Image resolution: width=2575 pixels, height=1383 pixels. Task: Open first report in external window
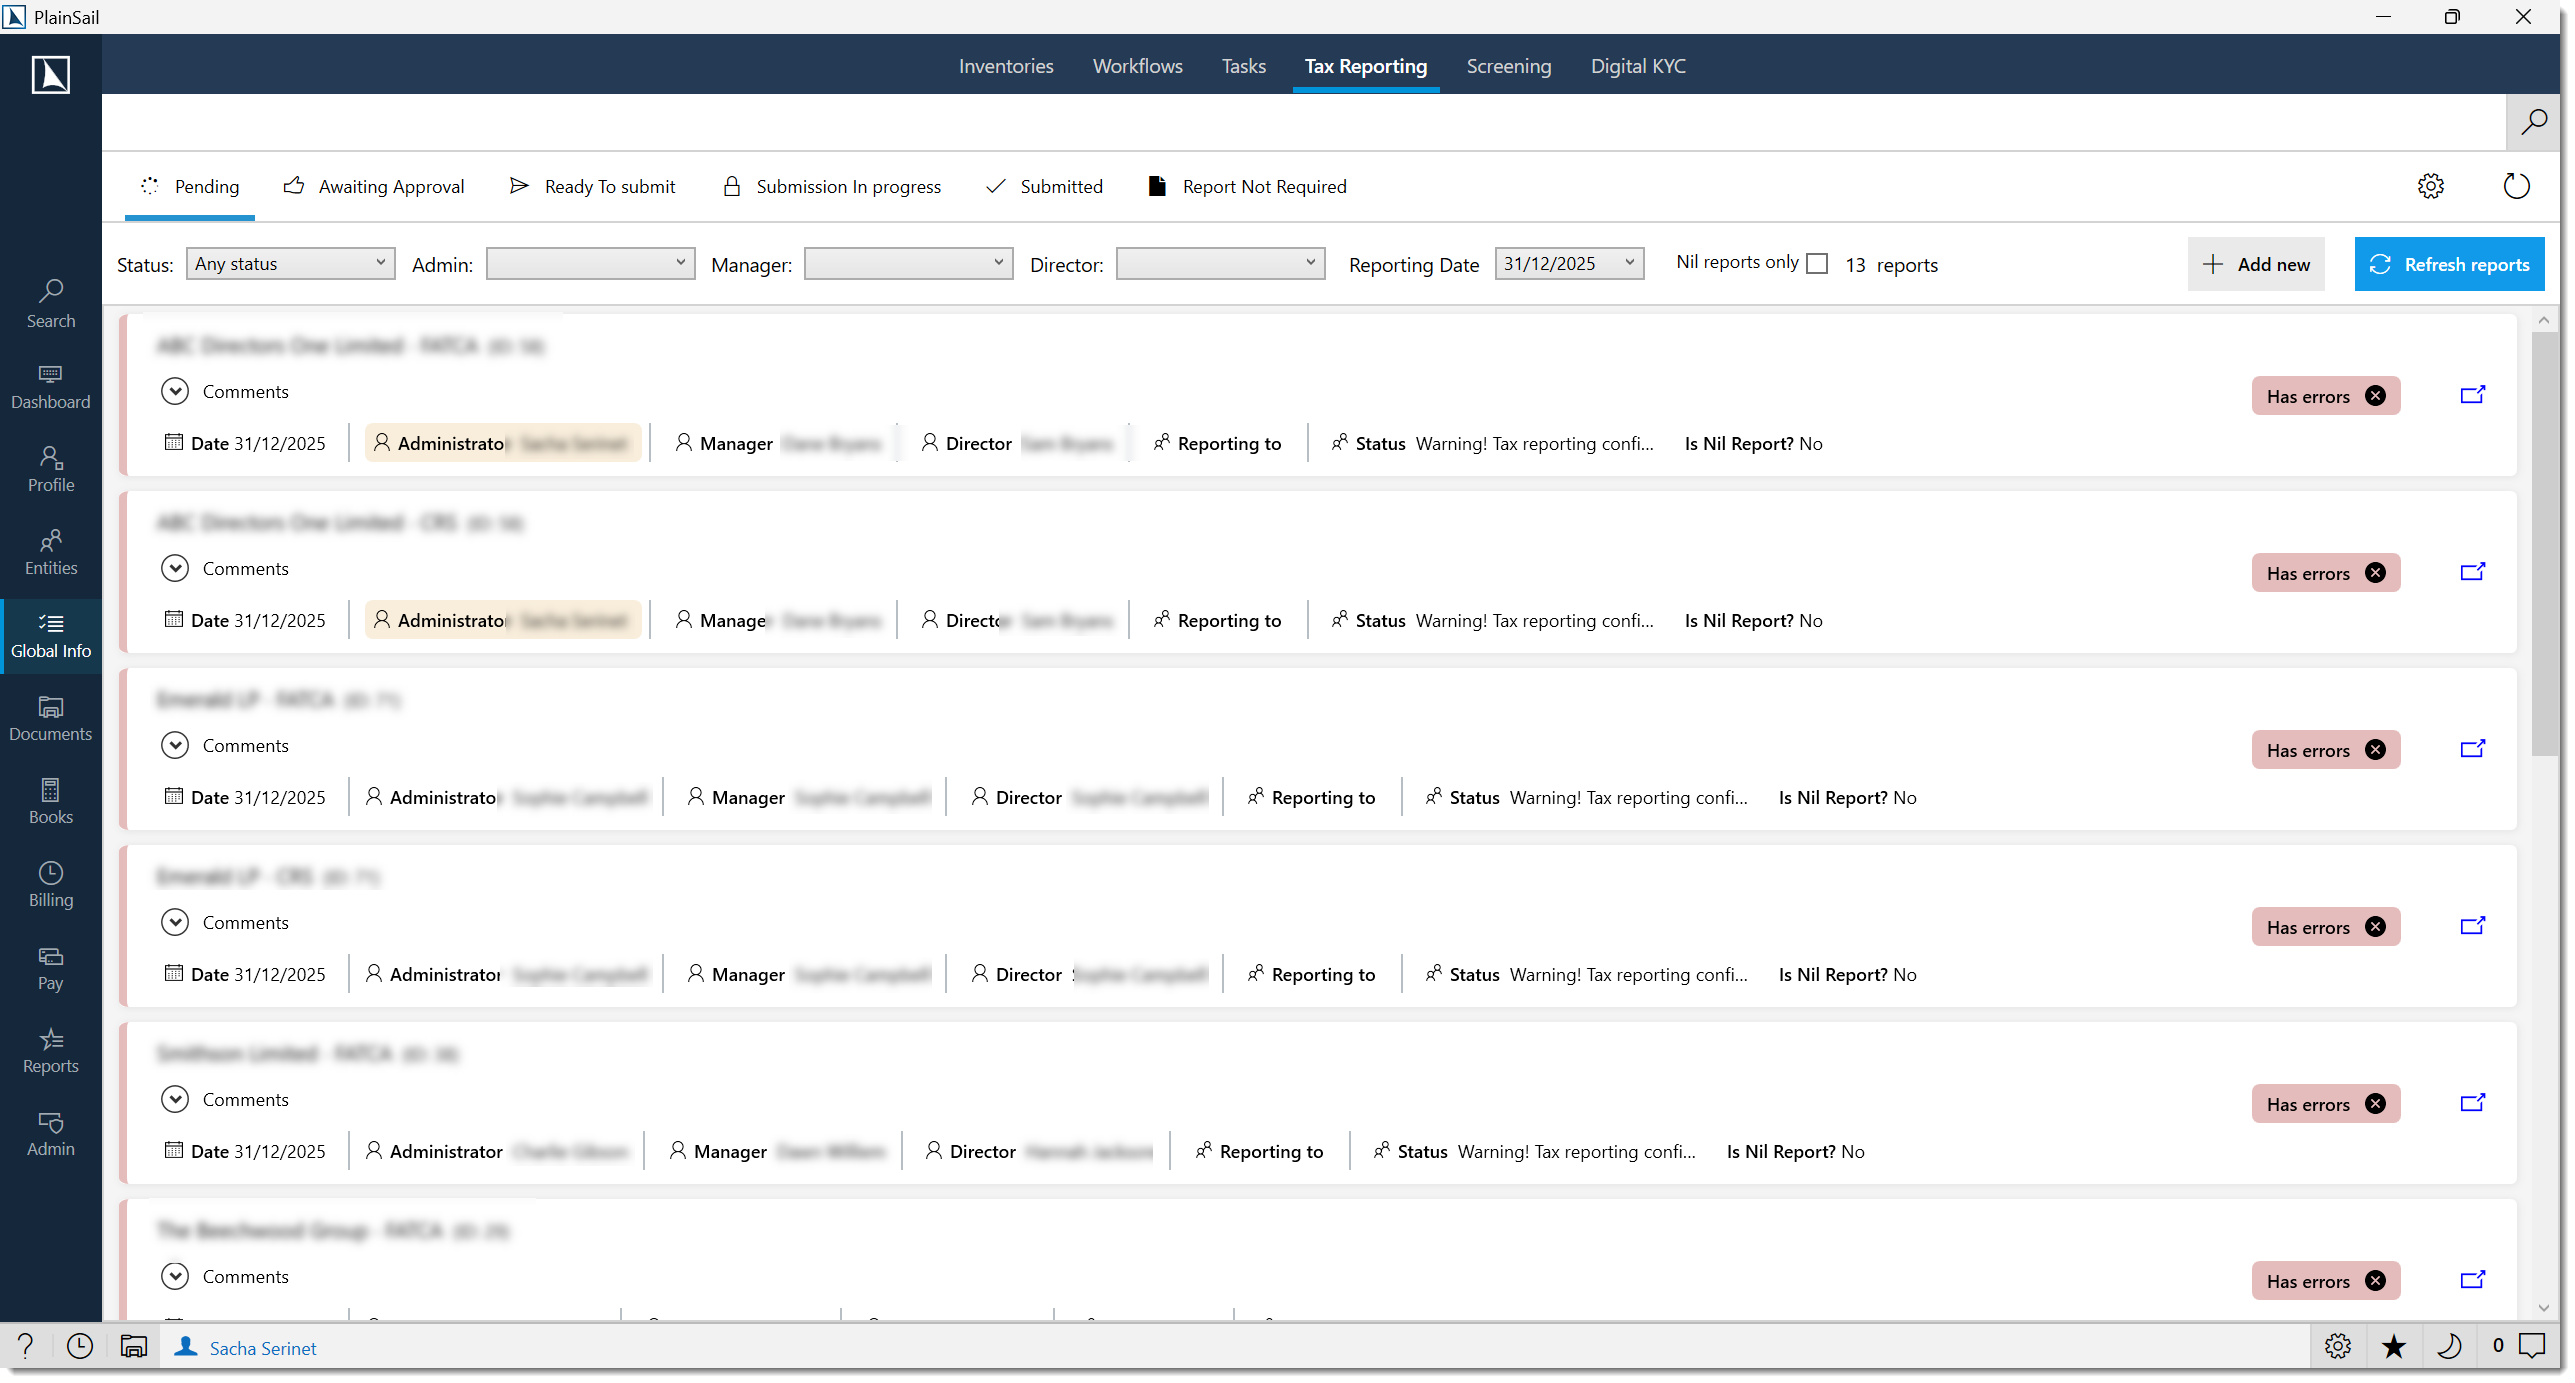click(2473, 395)
